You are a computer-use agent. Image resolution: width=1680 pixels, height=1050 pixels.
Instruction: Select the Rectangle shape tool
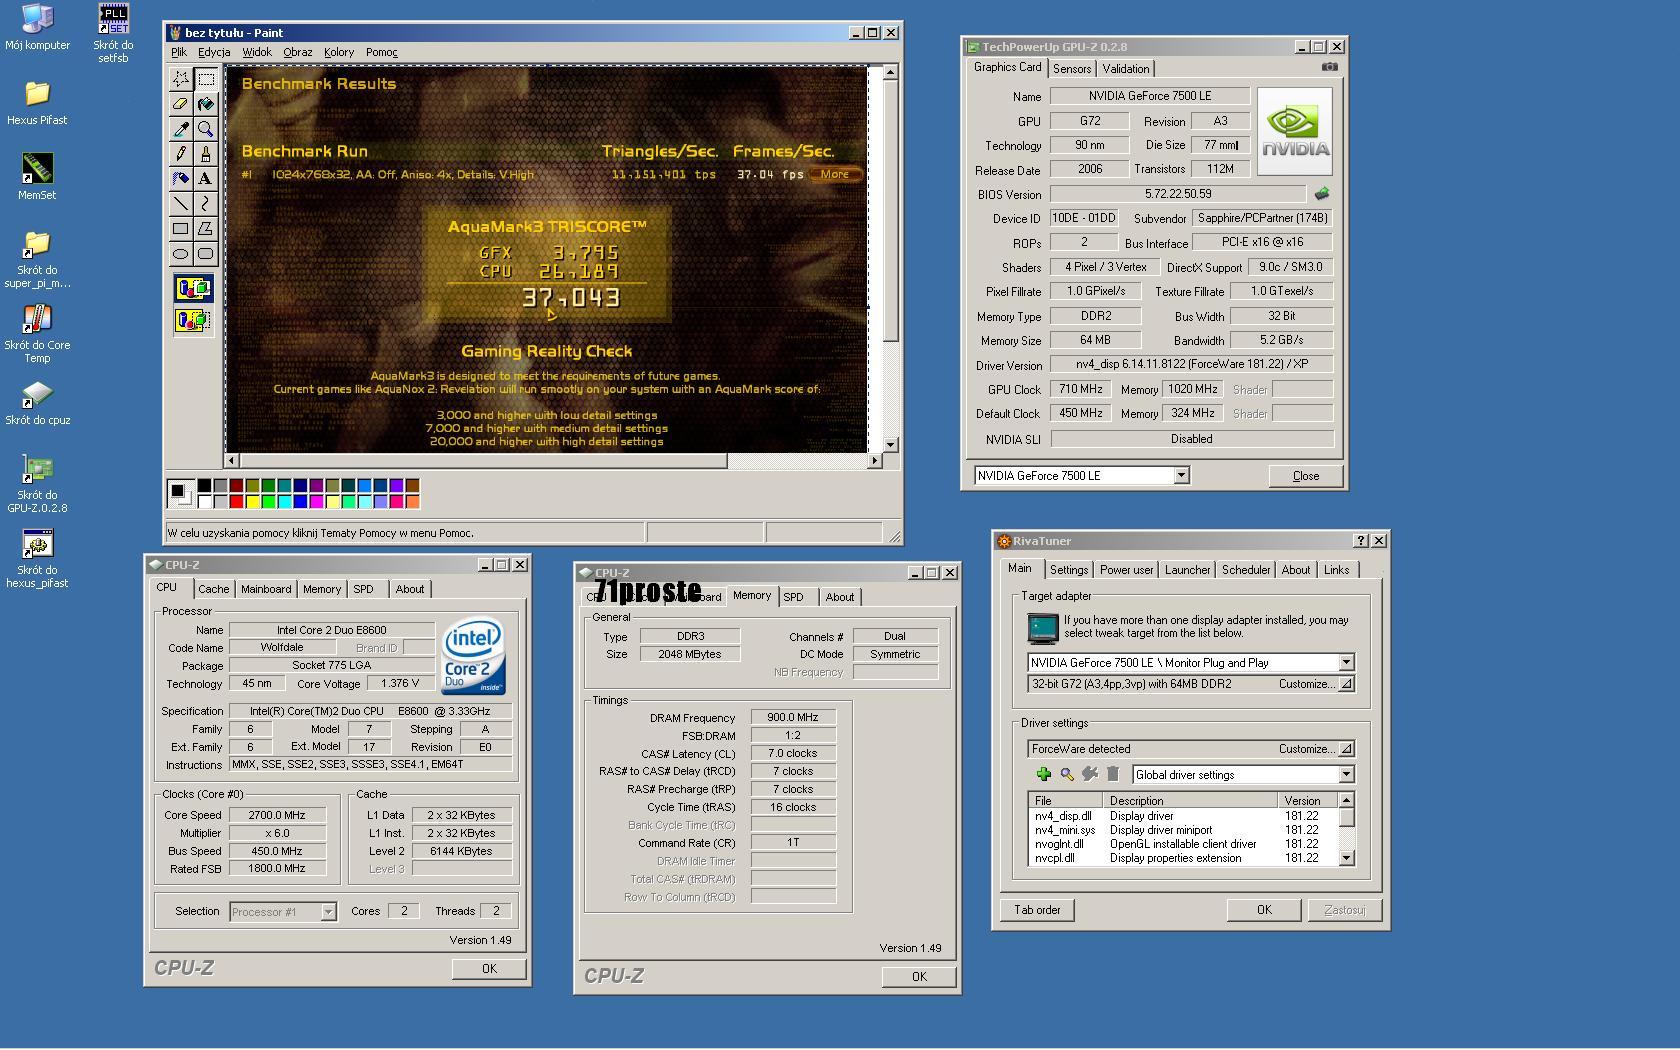coord(181,228)
